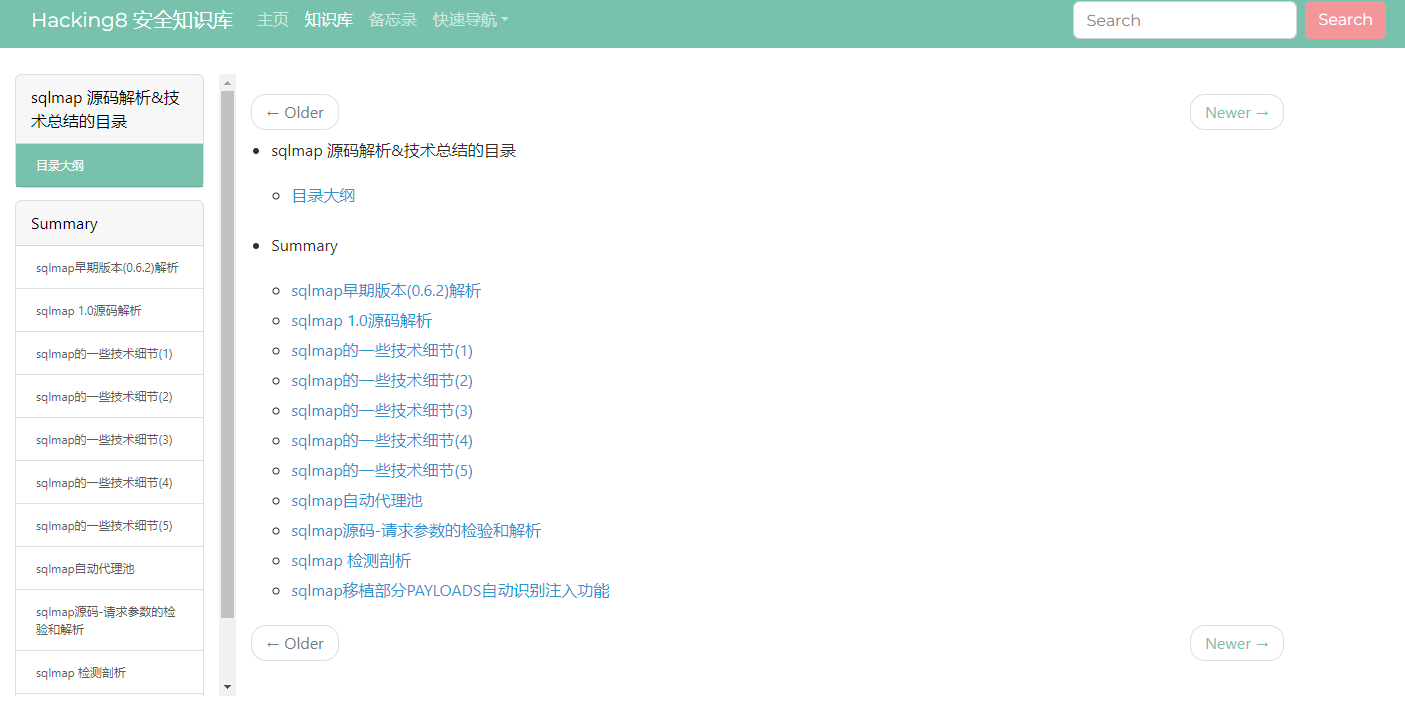Focus the Search input field
Viewport: 1405px width, 710px height.
point(1185,20)
